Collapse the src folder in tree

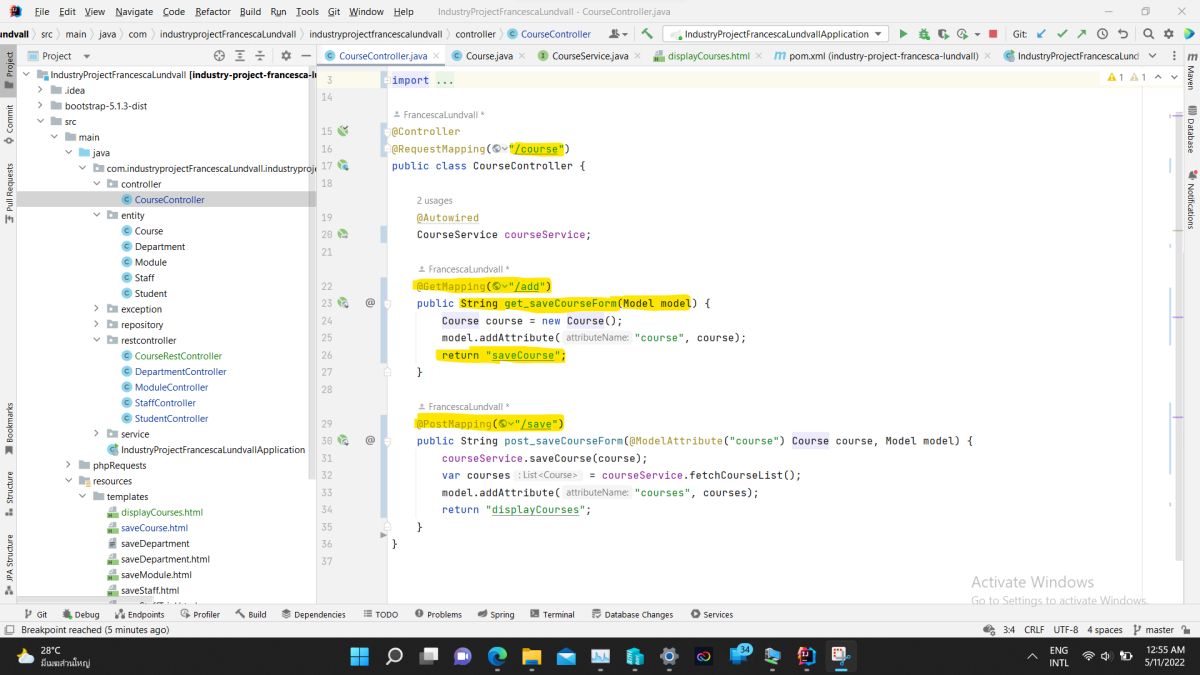click(x=40, y=121)
